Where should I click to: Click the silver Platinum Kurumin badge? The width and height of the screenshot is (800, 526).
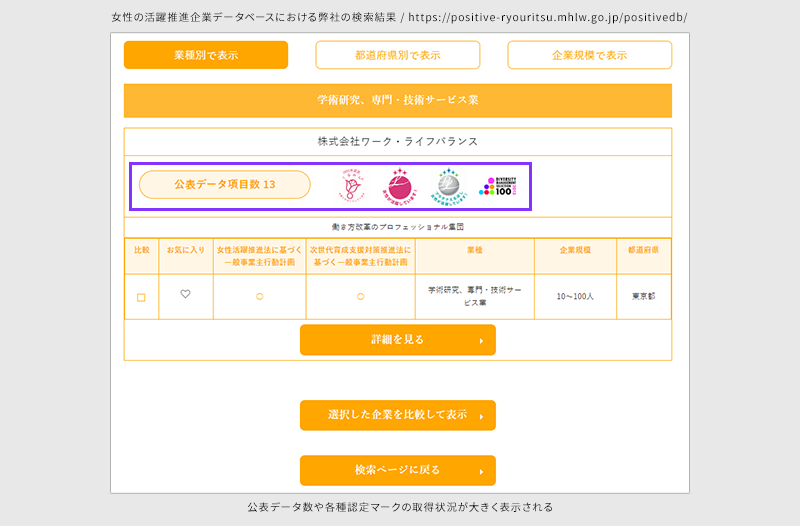[x=448, y=186]
